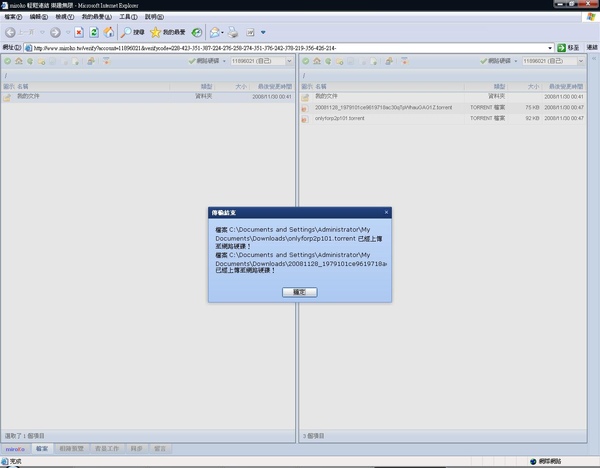Viewport: 600px width, 468px height.
Task: Click the IE Forward arrow button
Action: pos(55,33)
